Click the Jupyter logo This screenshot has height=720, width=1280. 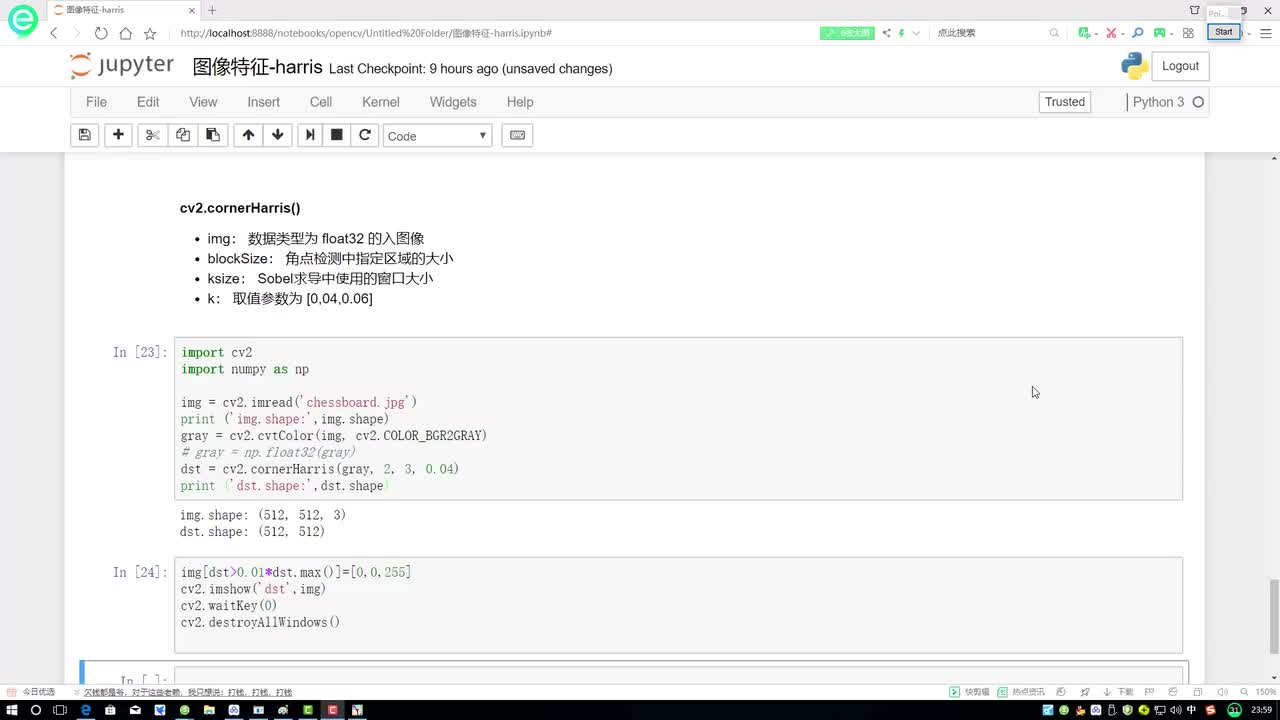(122, 66)
